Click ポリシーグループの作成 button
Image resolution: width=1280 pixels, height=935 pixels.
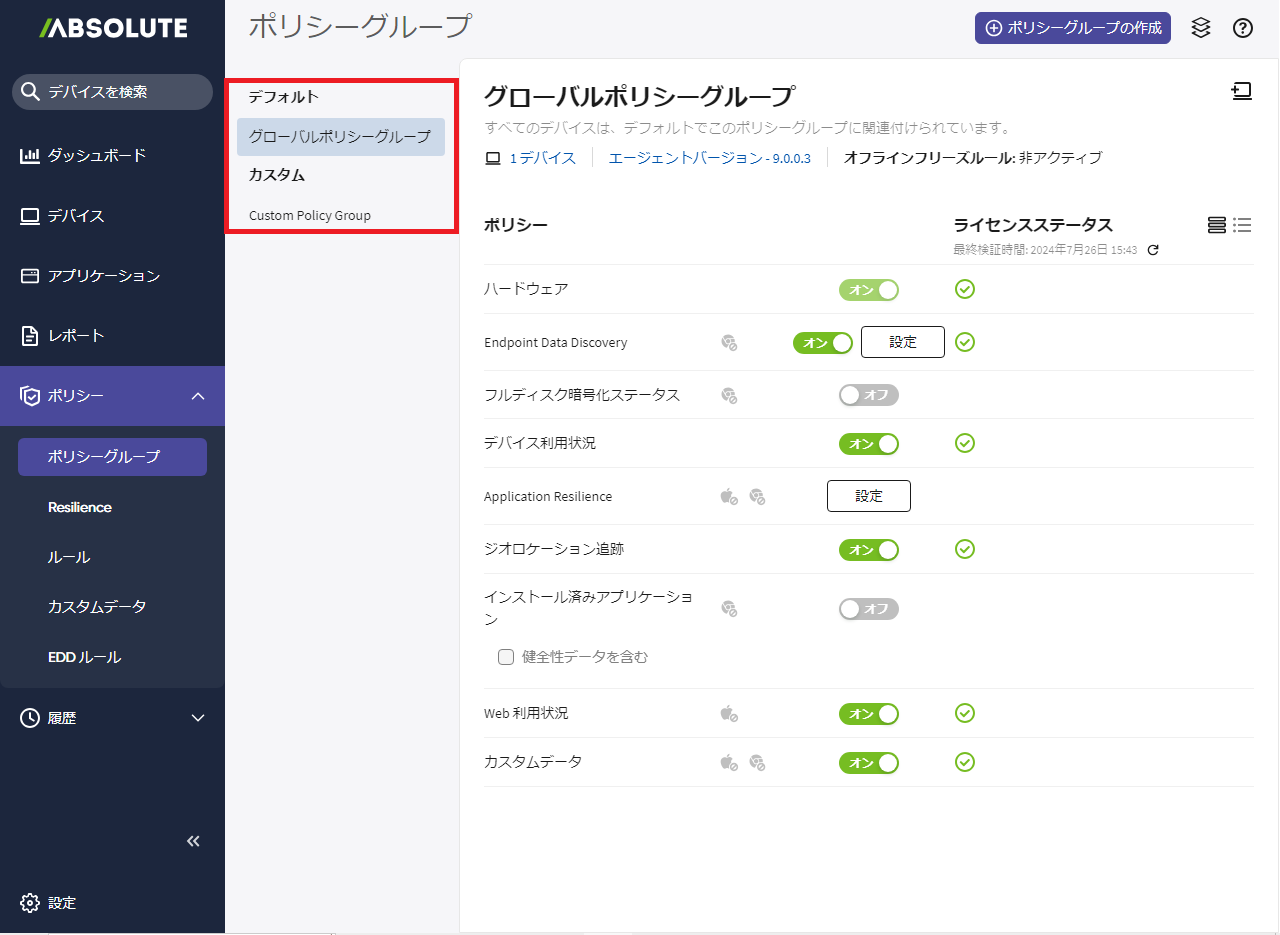click(x=1073, y=28)
